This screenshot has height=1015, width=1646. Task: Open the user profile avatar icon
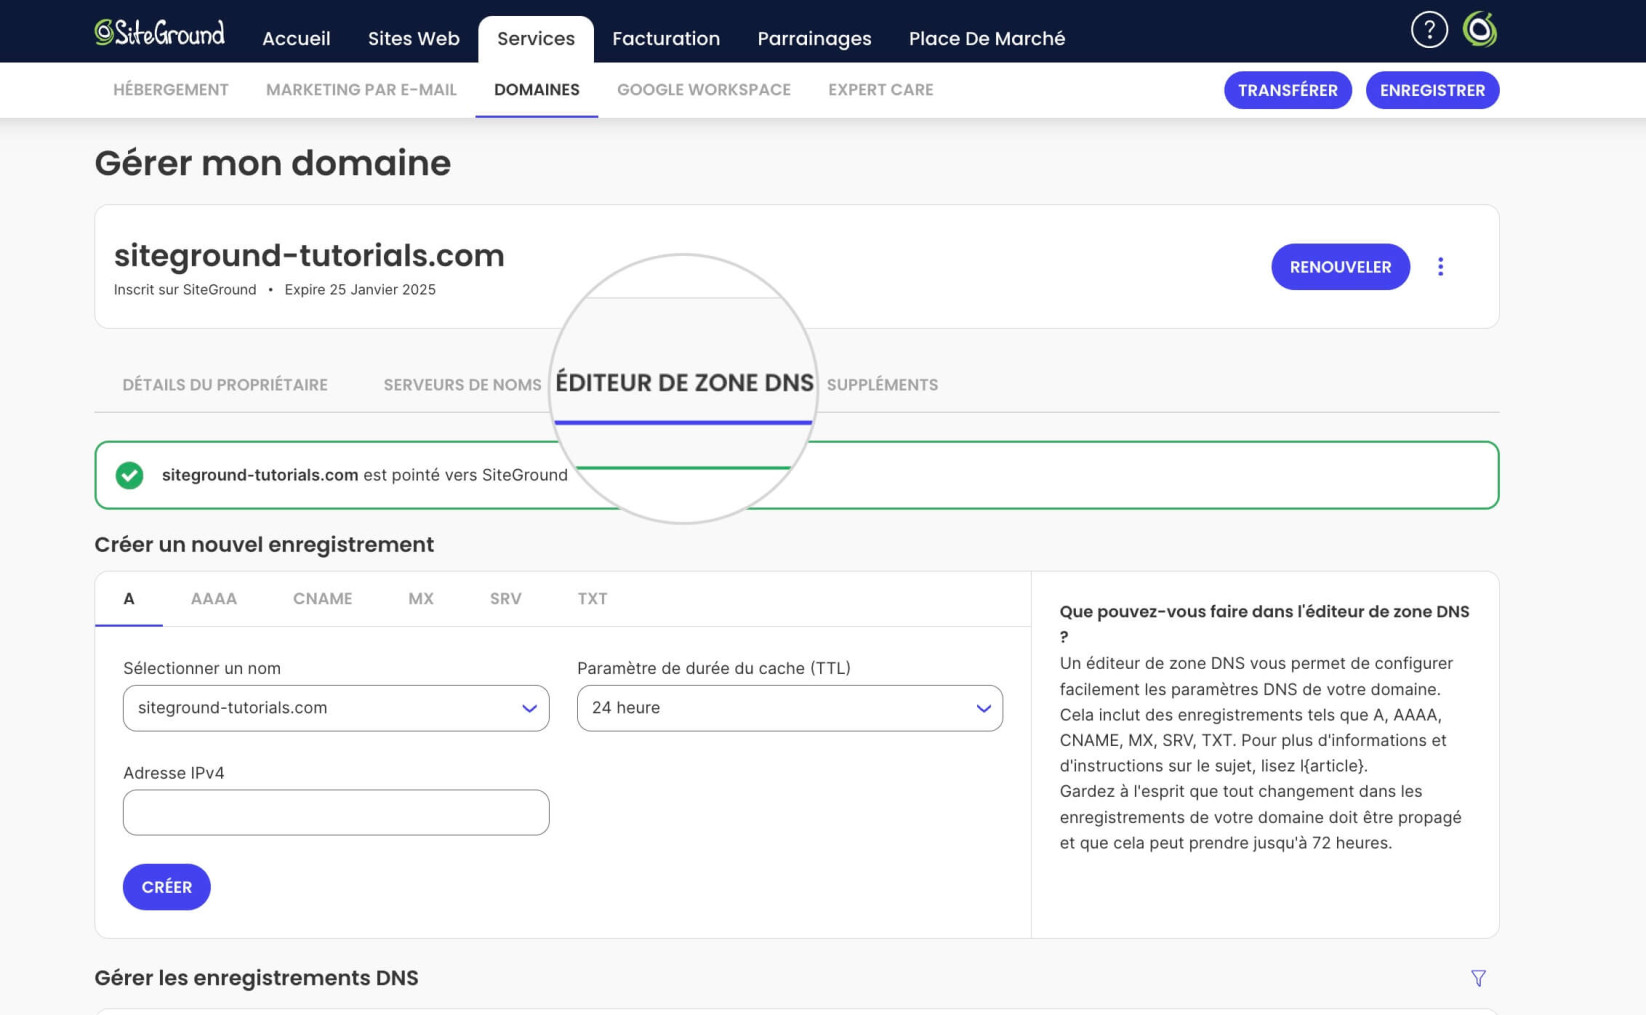[1480, 30]
